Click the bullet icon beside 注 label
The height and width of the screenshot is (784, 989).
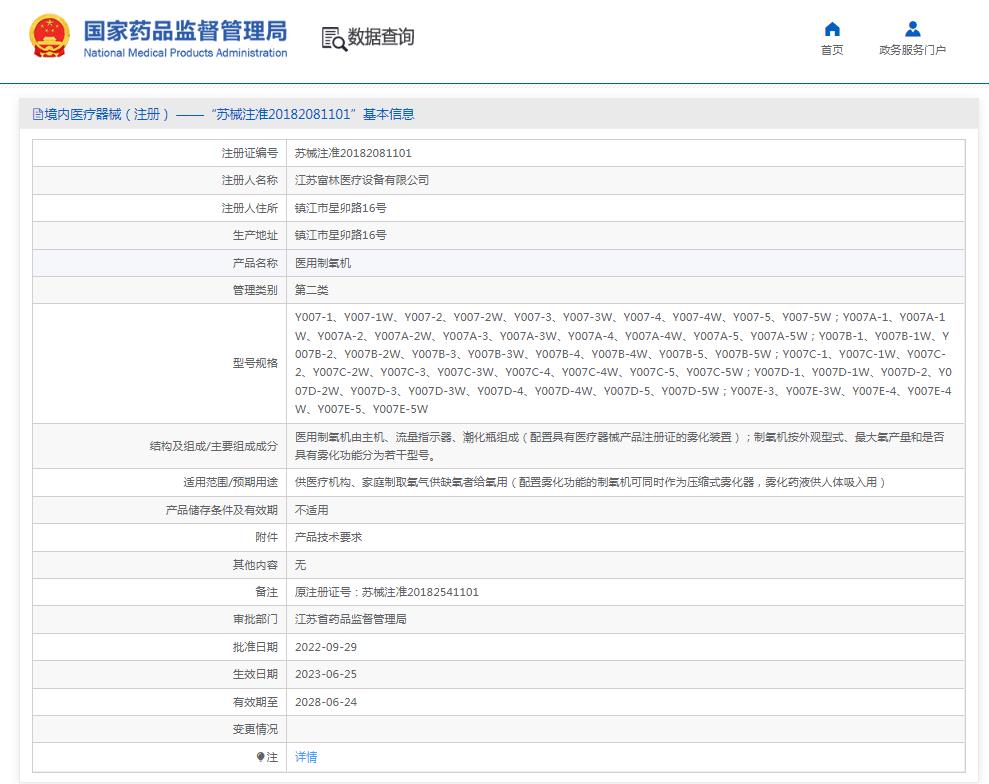click(x=261, y=758)
